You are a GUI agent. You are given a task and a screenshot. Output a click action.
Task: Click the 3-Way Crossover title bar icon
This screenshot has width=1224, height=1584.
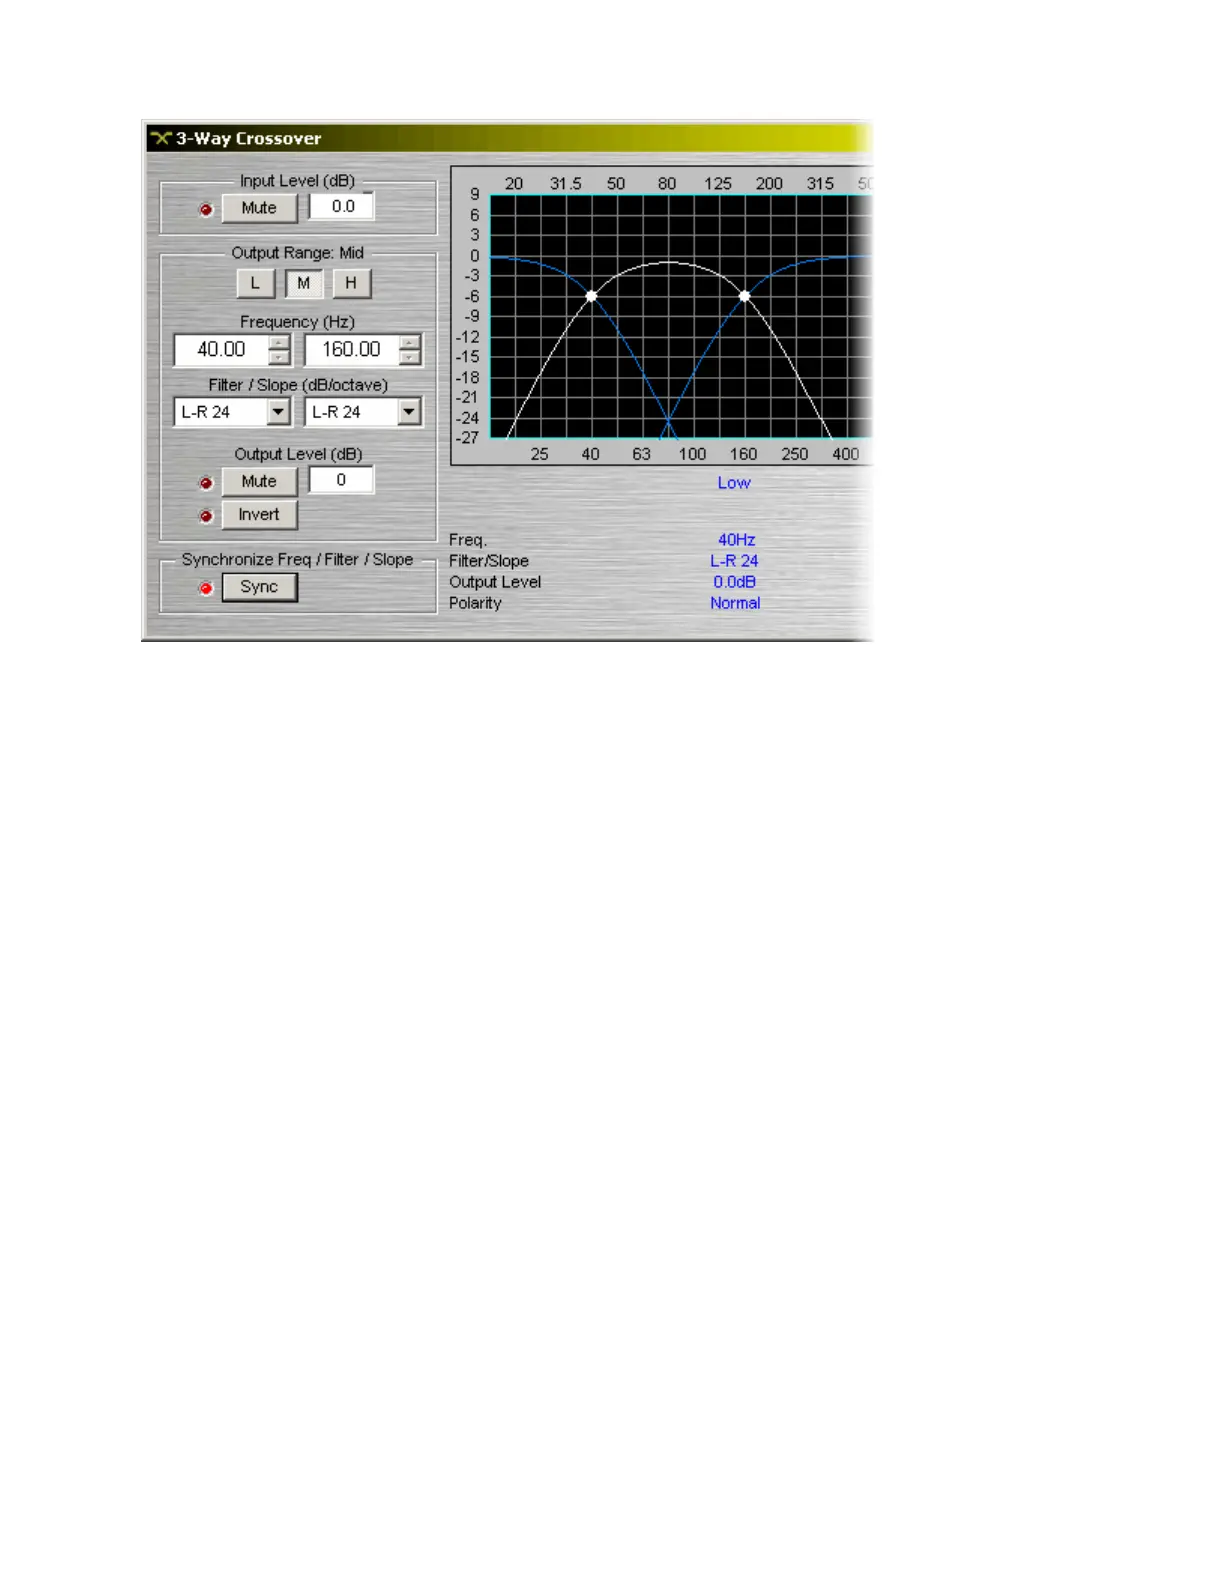(x=161, y=138)
